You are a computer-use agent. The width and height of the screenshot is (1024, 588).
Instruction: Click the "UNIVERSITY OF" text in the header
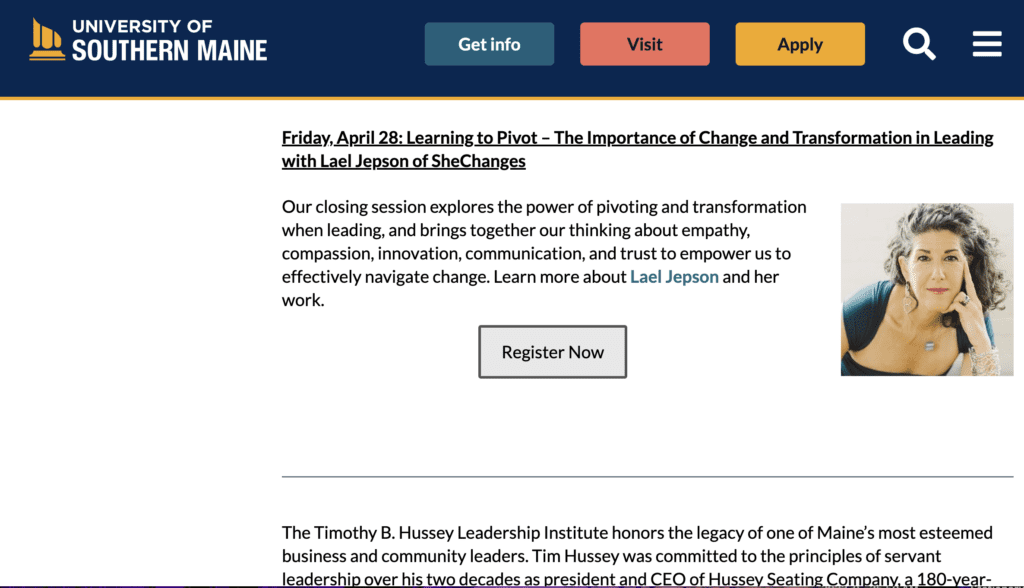tap(142, 26)
